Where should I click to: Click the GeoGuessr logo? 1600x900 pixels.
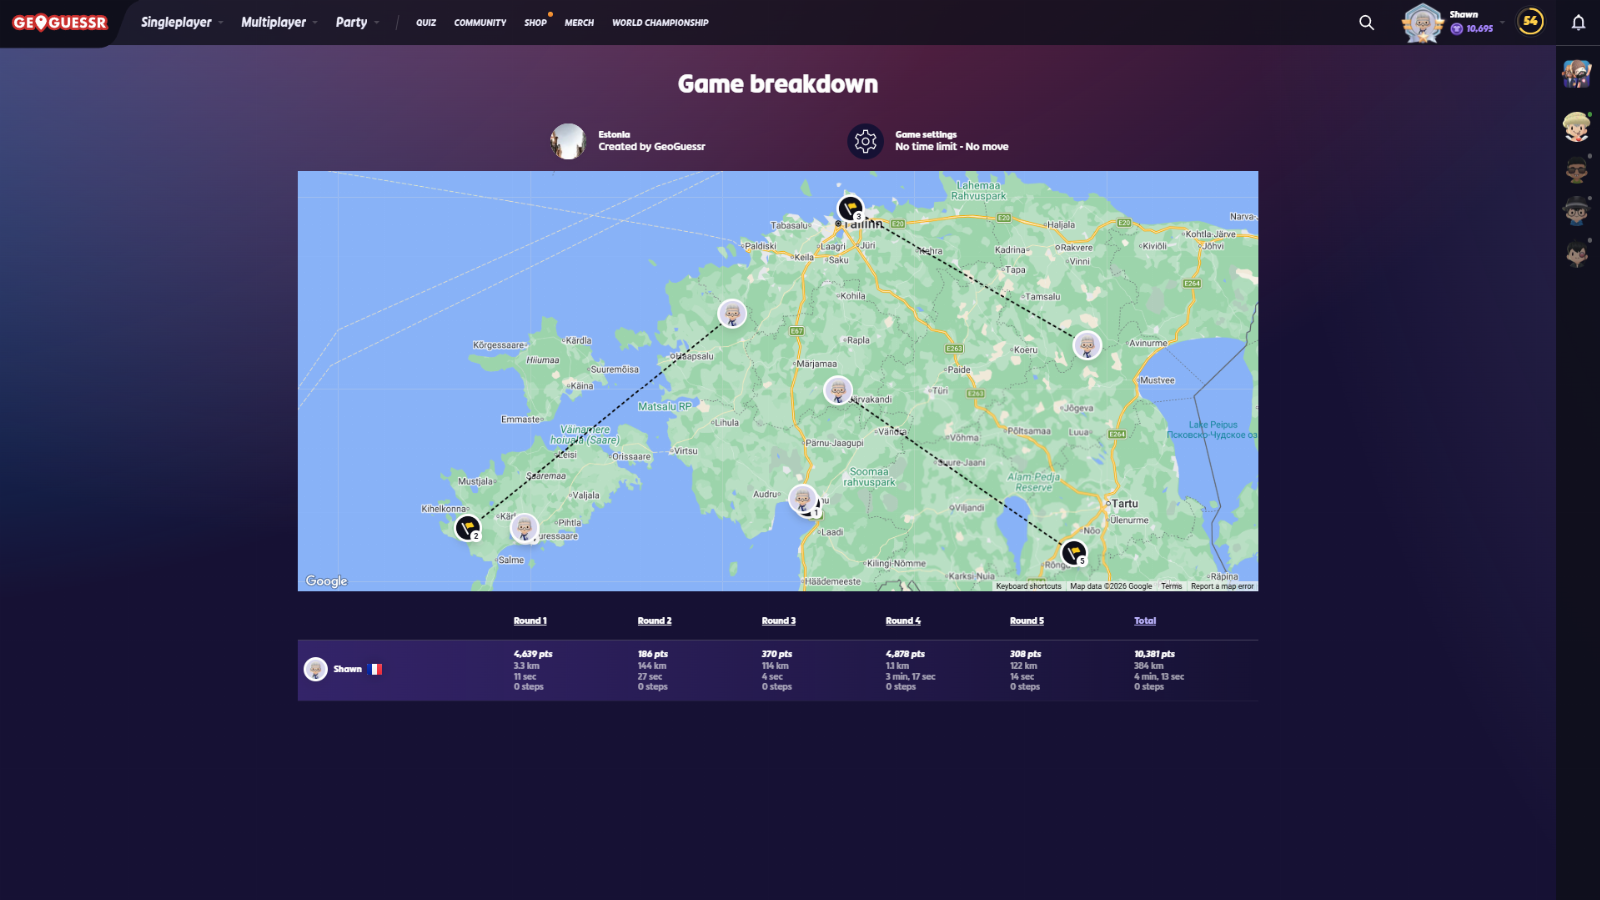pos(60,22)
